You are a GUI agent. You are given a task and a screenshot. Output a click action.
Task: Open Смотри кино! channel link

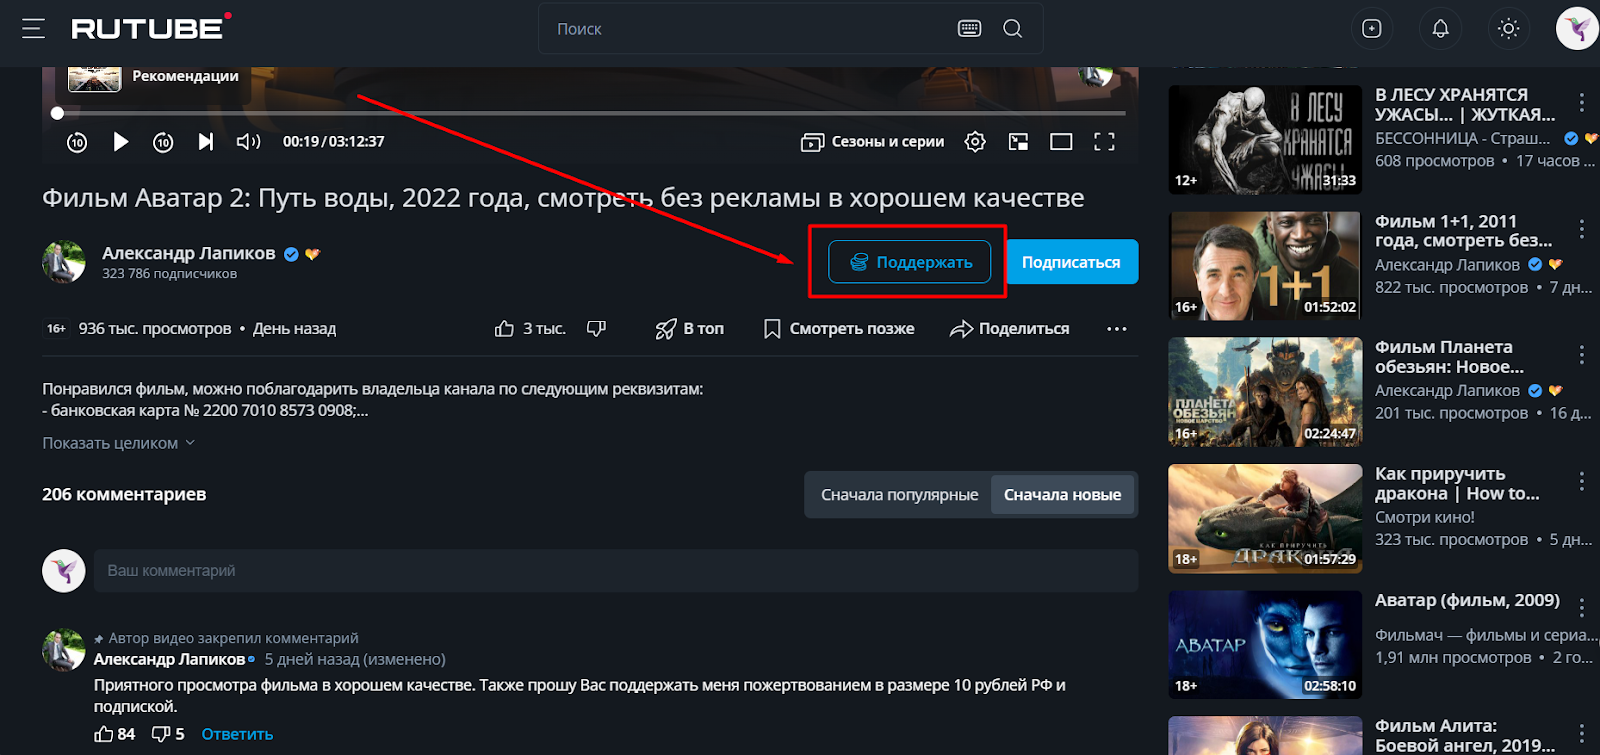click(x=1425, y=517)
